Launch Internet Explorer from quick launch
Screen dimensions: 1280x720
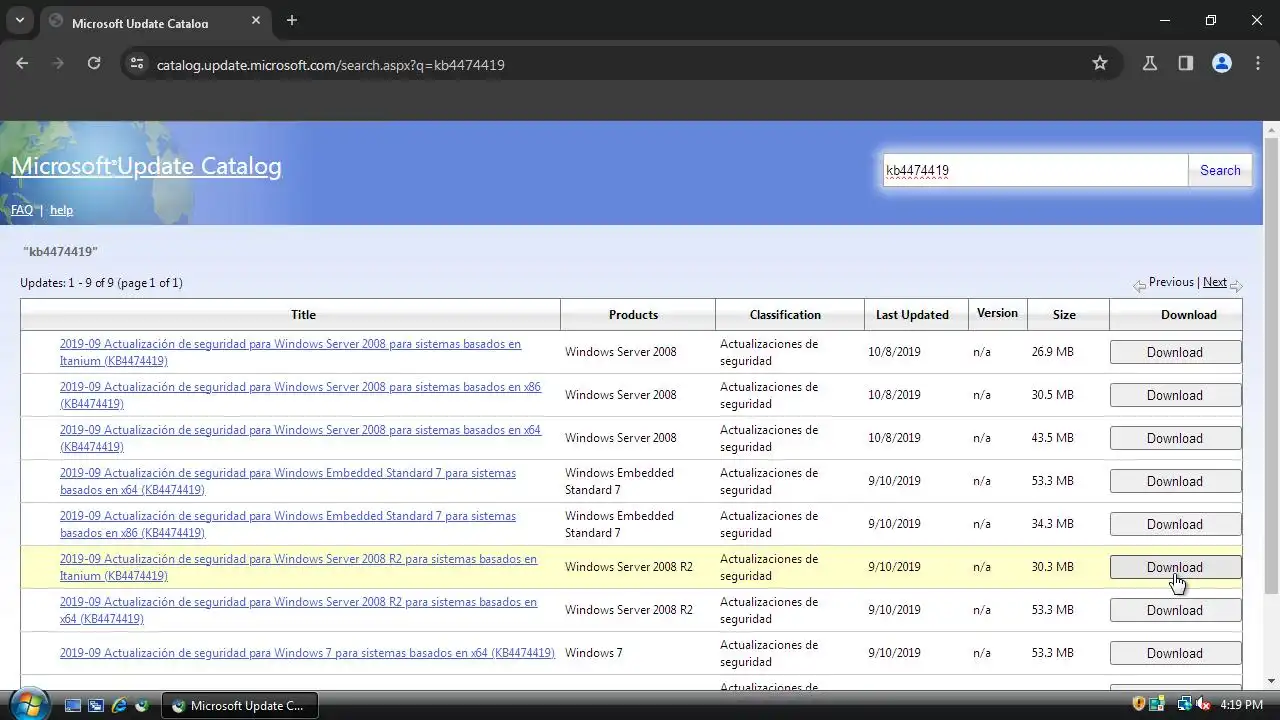[x=119, y=705]
